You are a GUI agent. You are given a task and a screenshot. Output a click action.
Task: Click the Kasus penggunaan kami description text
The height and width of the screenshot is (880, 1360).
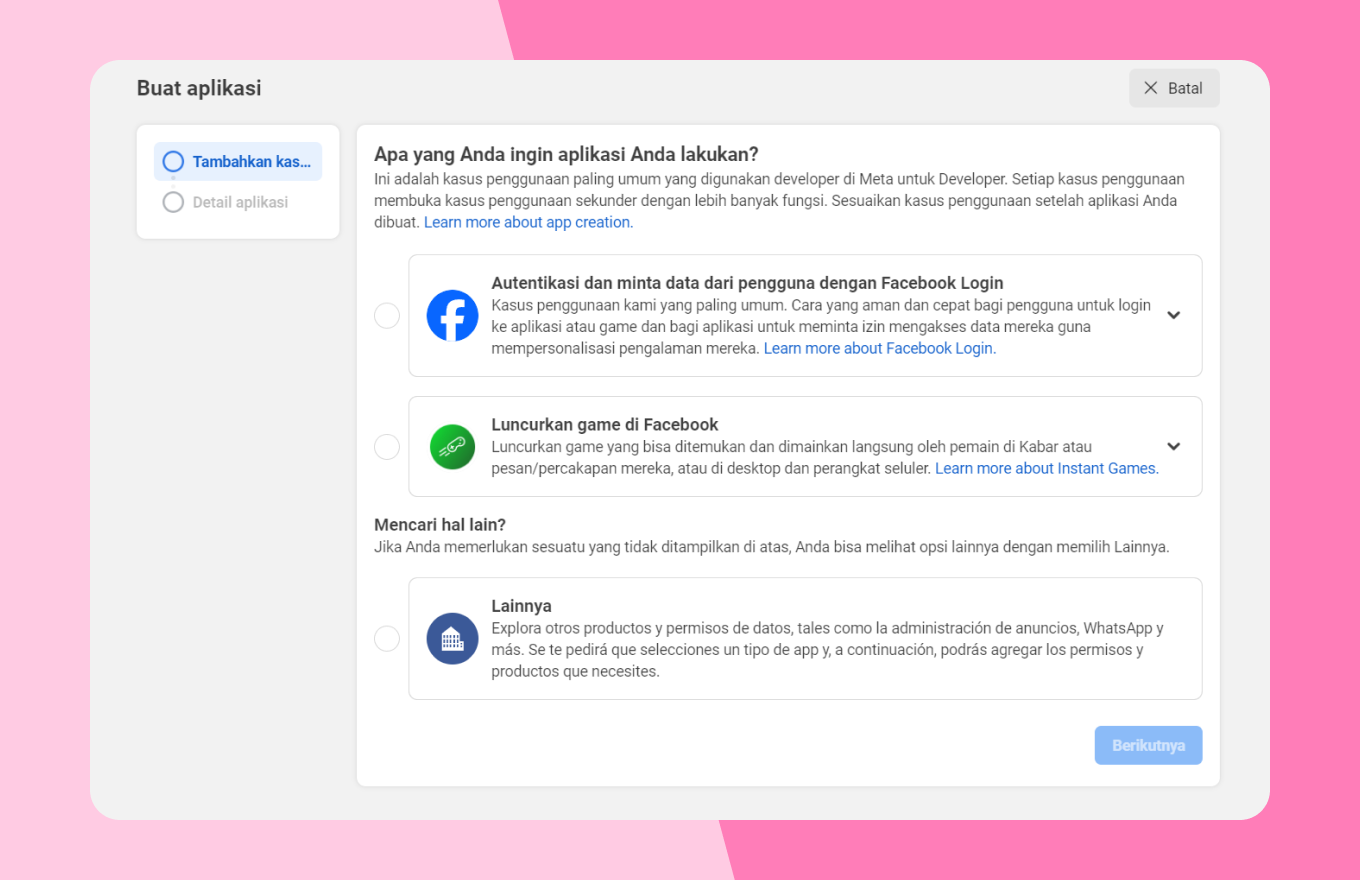821,327
